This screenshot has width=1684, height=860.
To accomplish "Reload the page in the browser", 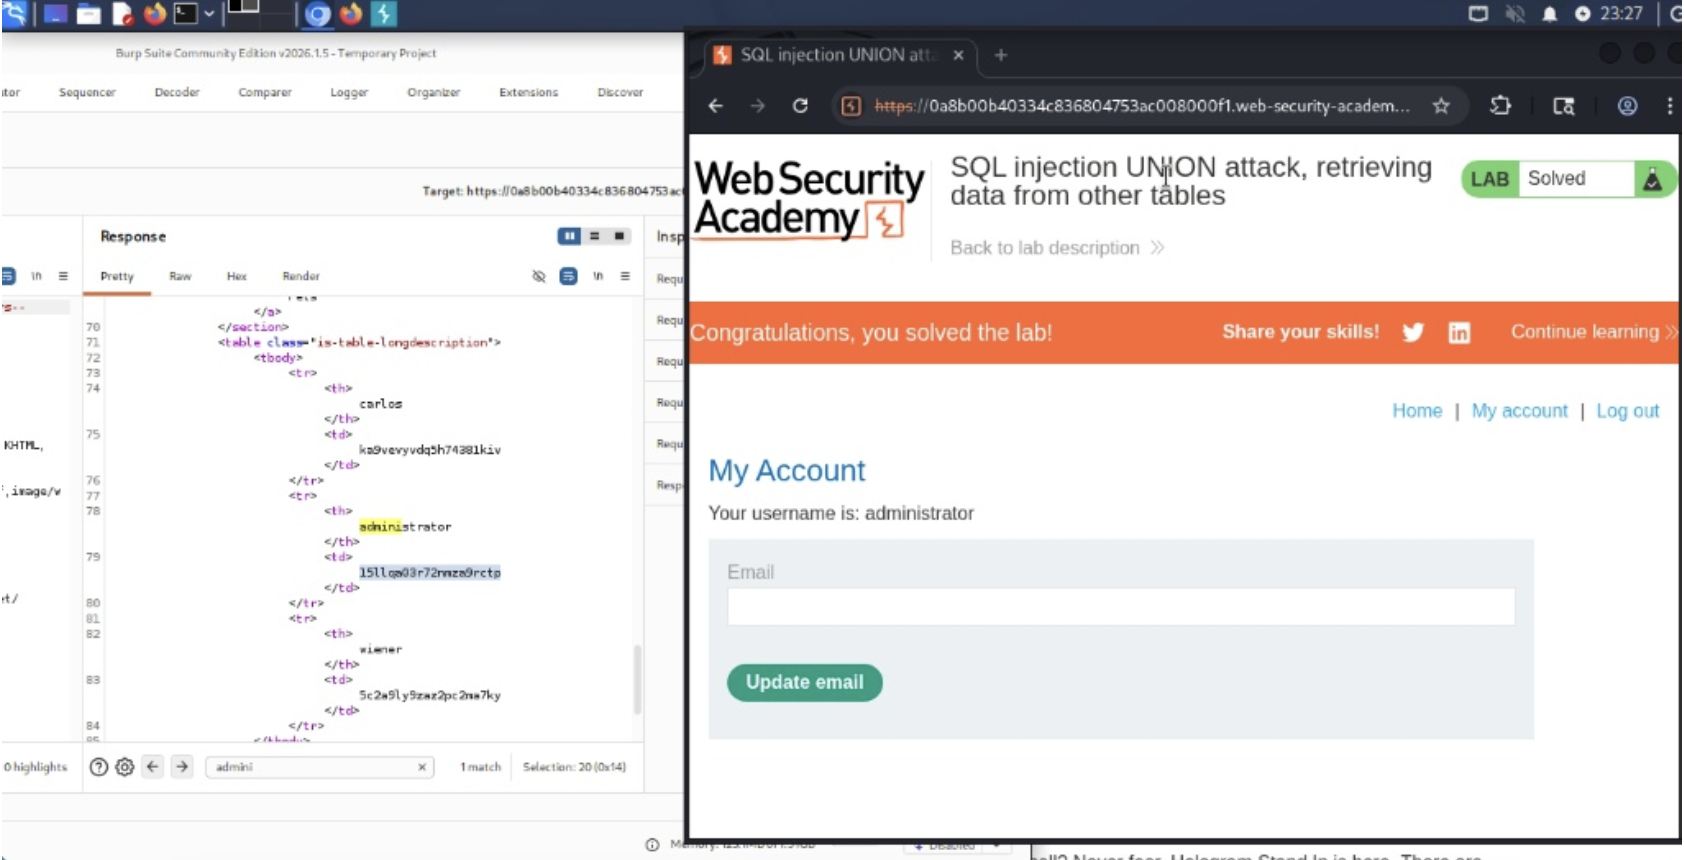I will pos(800,106).
